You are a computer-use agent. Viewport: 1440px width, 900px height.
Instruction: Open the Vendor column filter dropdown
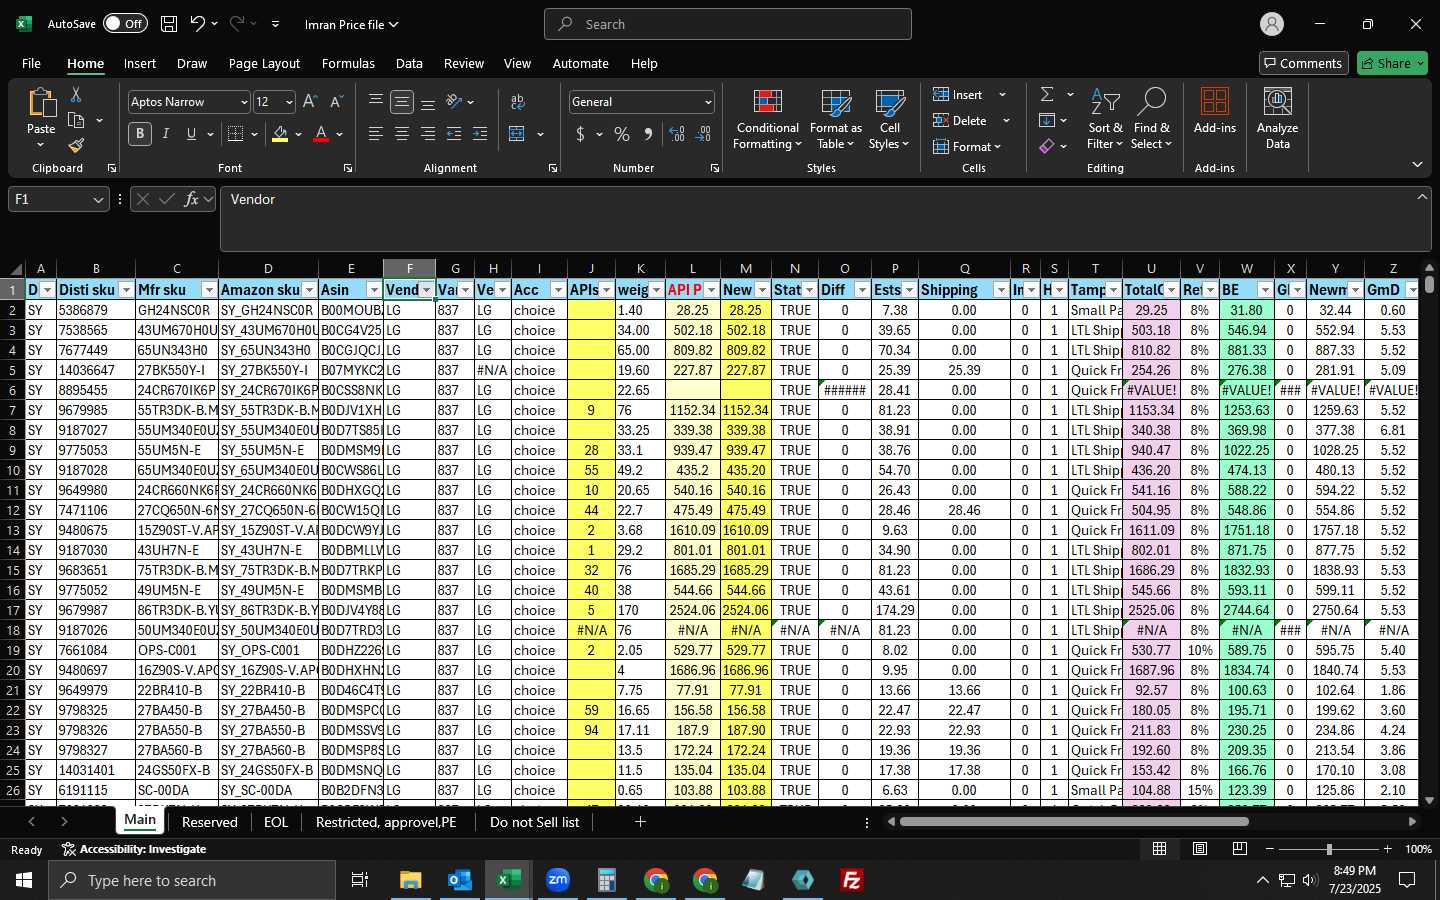tap(427, 290)
